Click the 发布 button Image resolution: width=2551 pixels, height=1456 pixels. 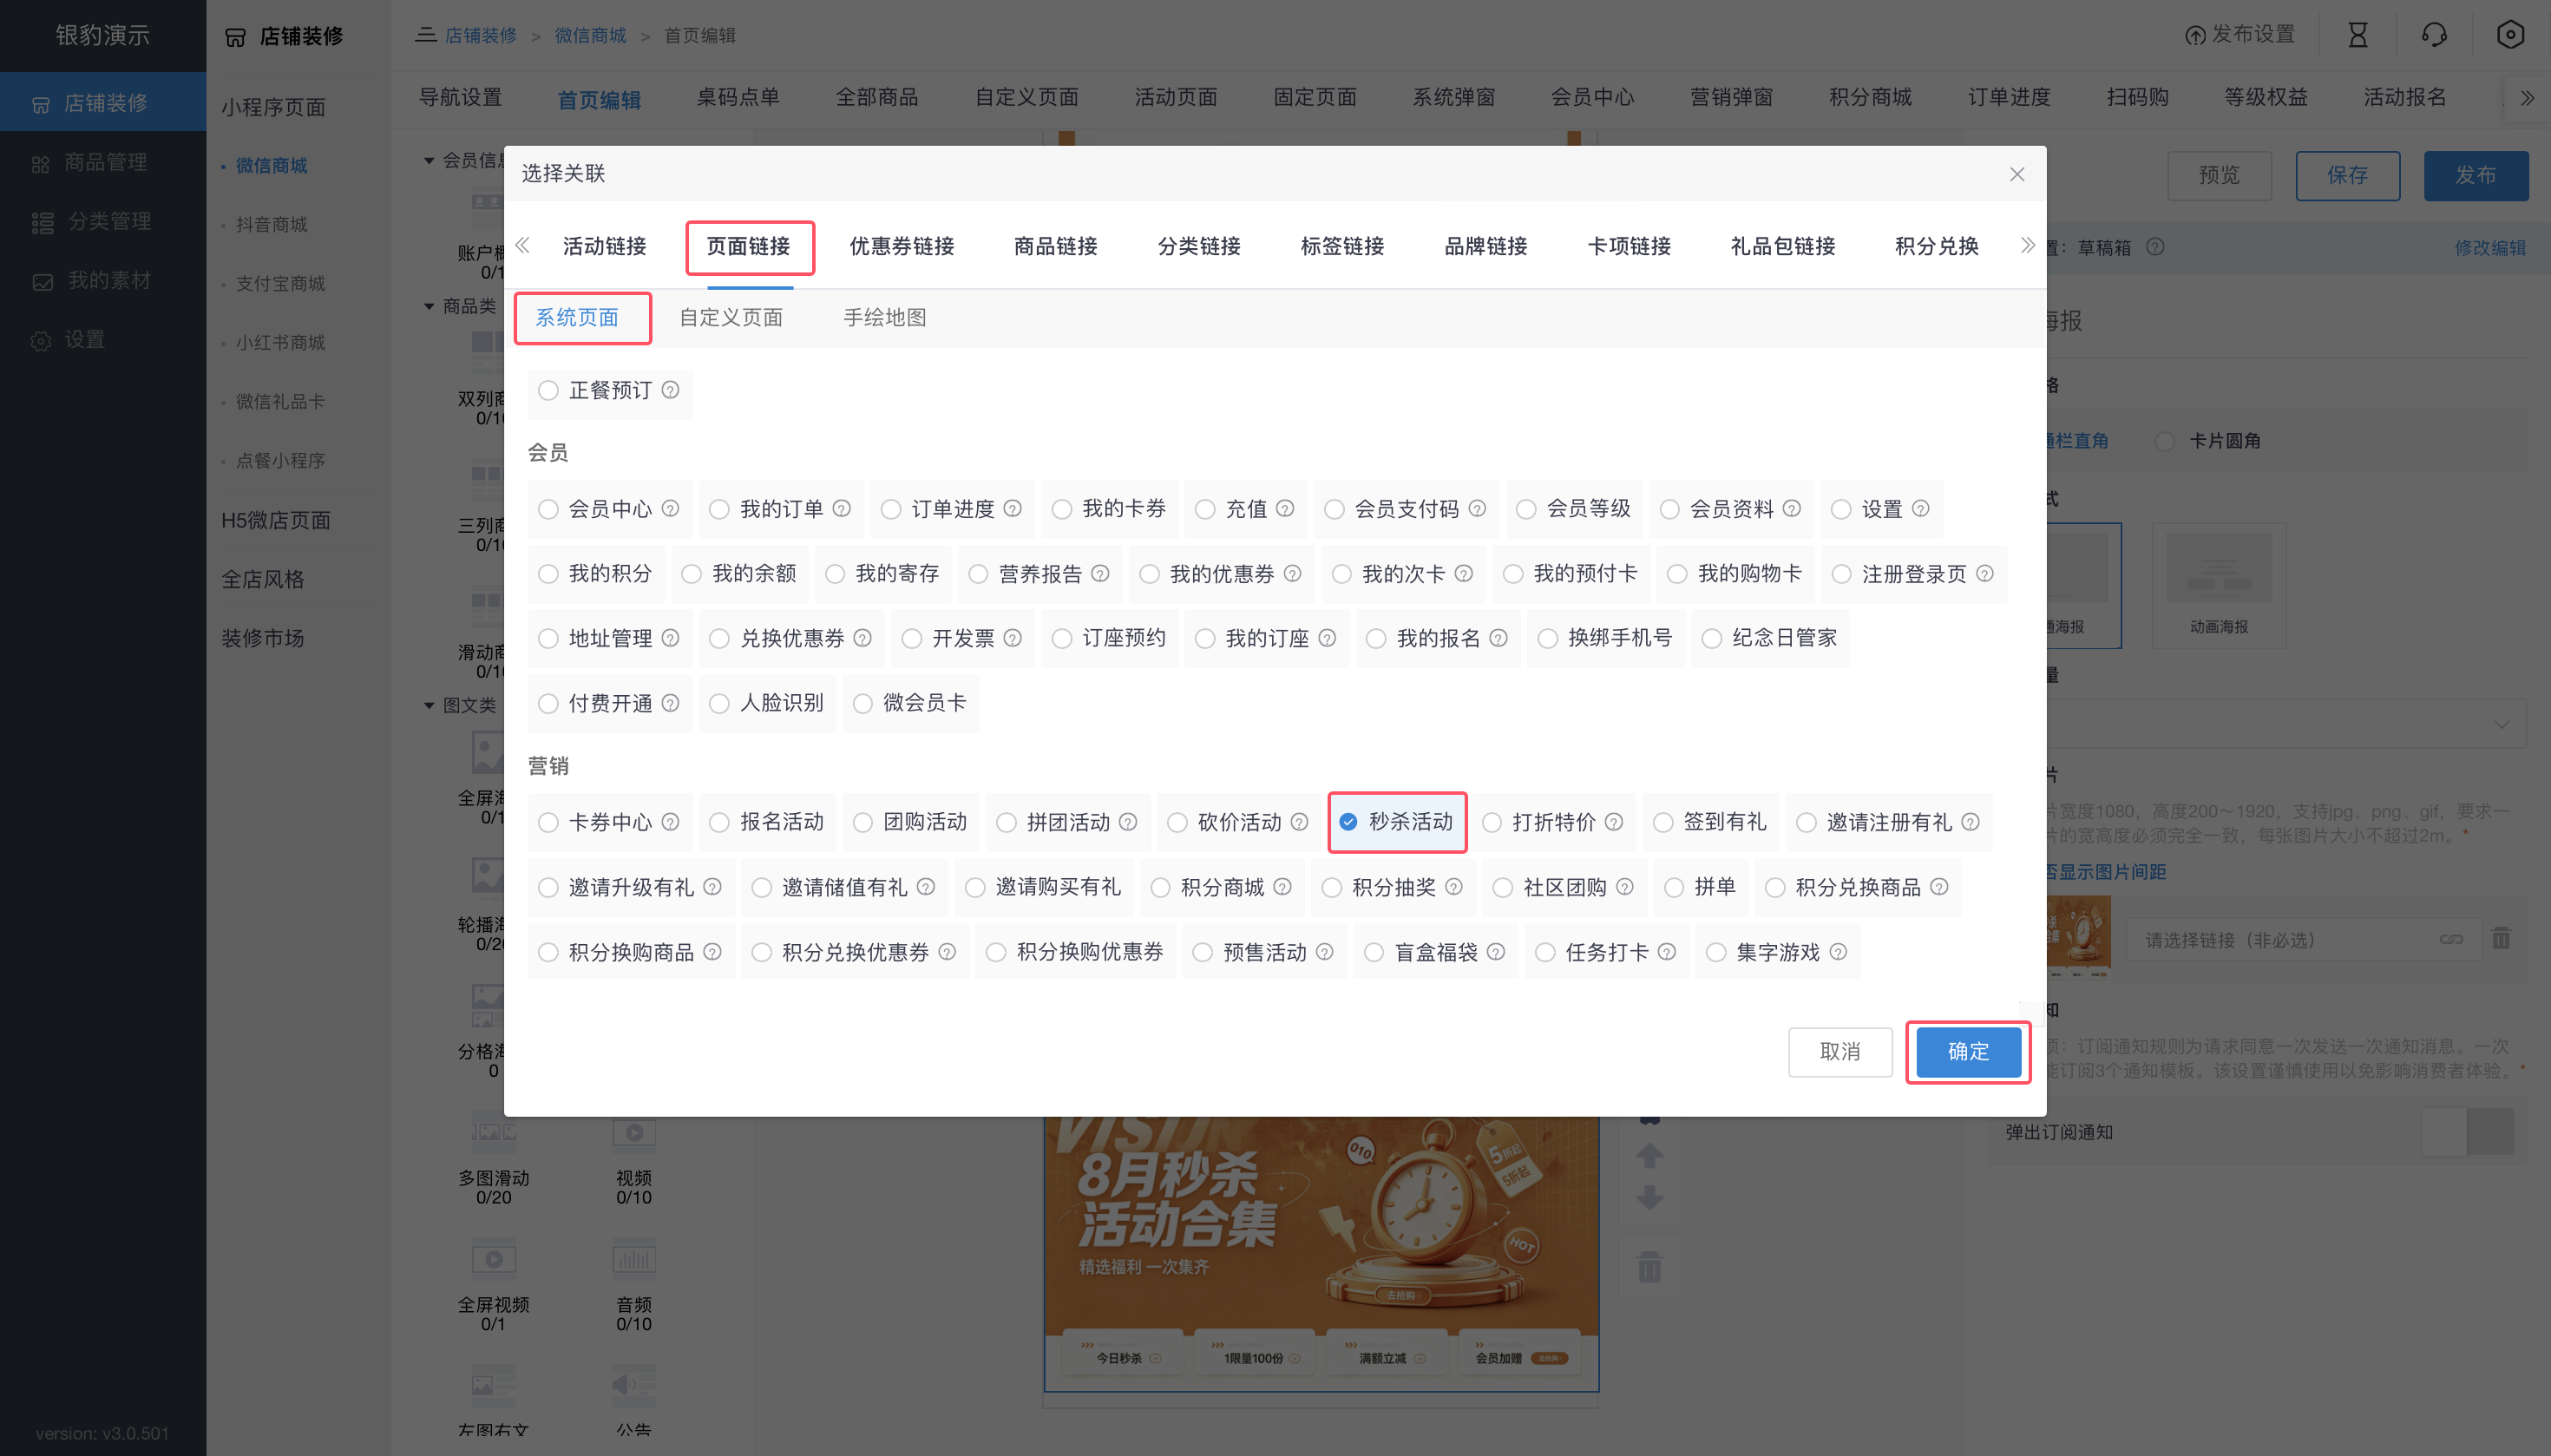pos(2476,176)
